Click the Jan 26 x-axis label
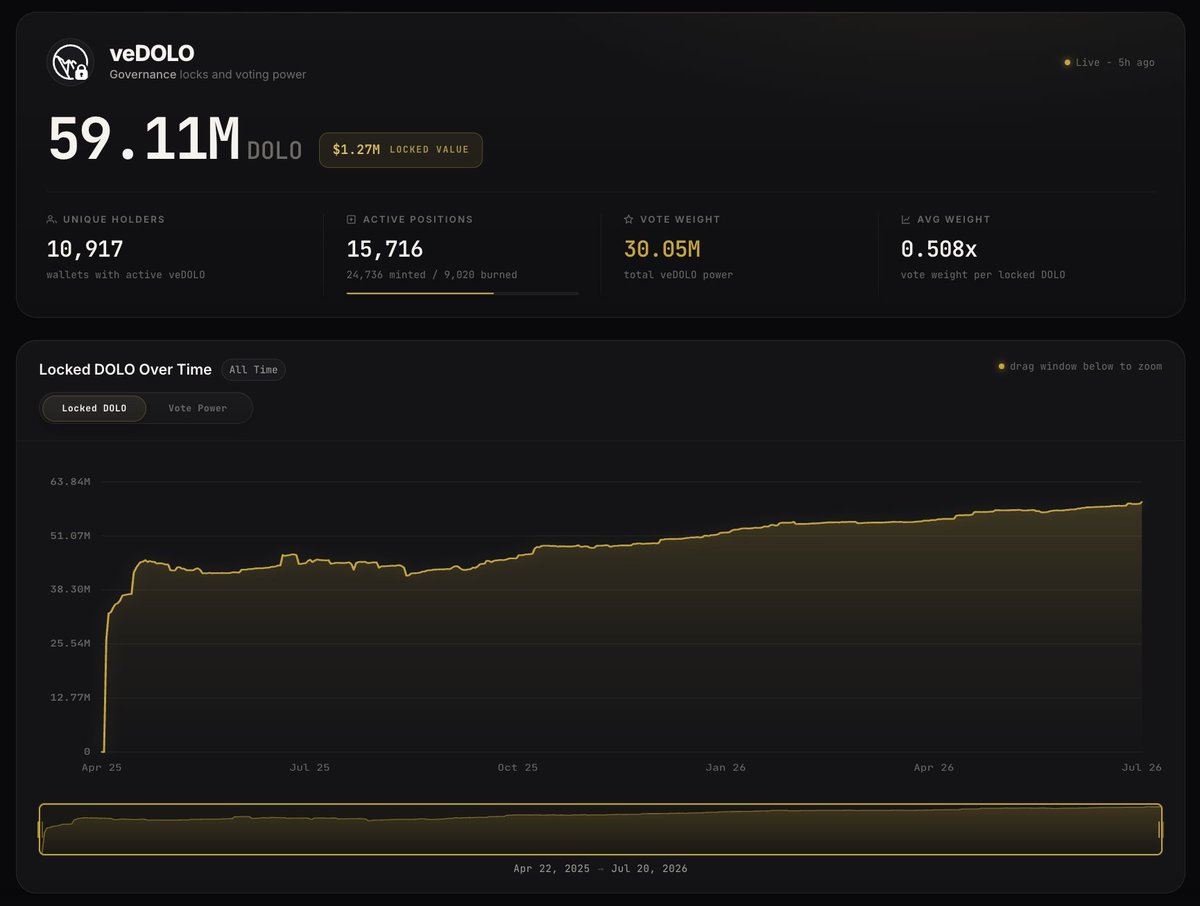 point(726,768)
